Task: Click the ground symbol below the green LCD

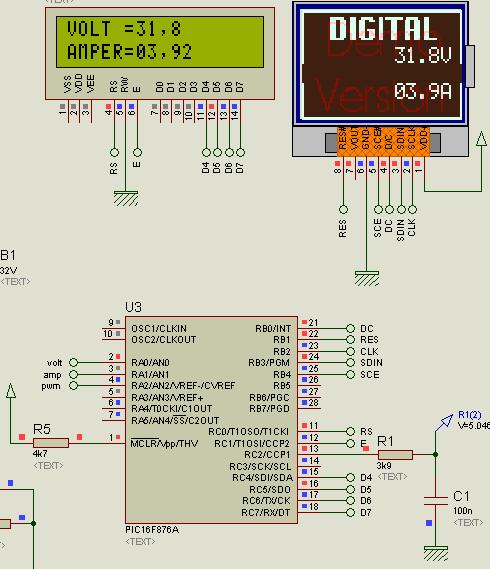Action: 126,198
